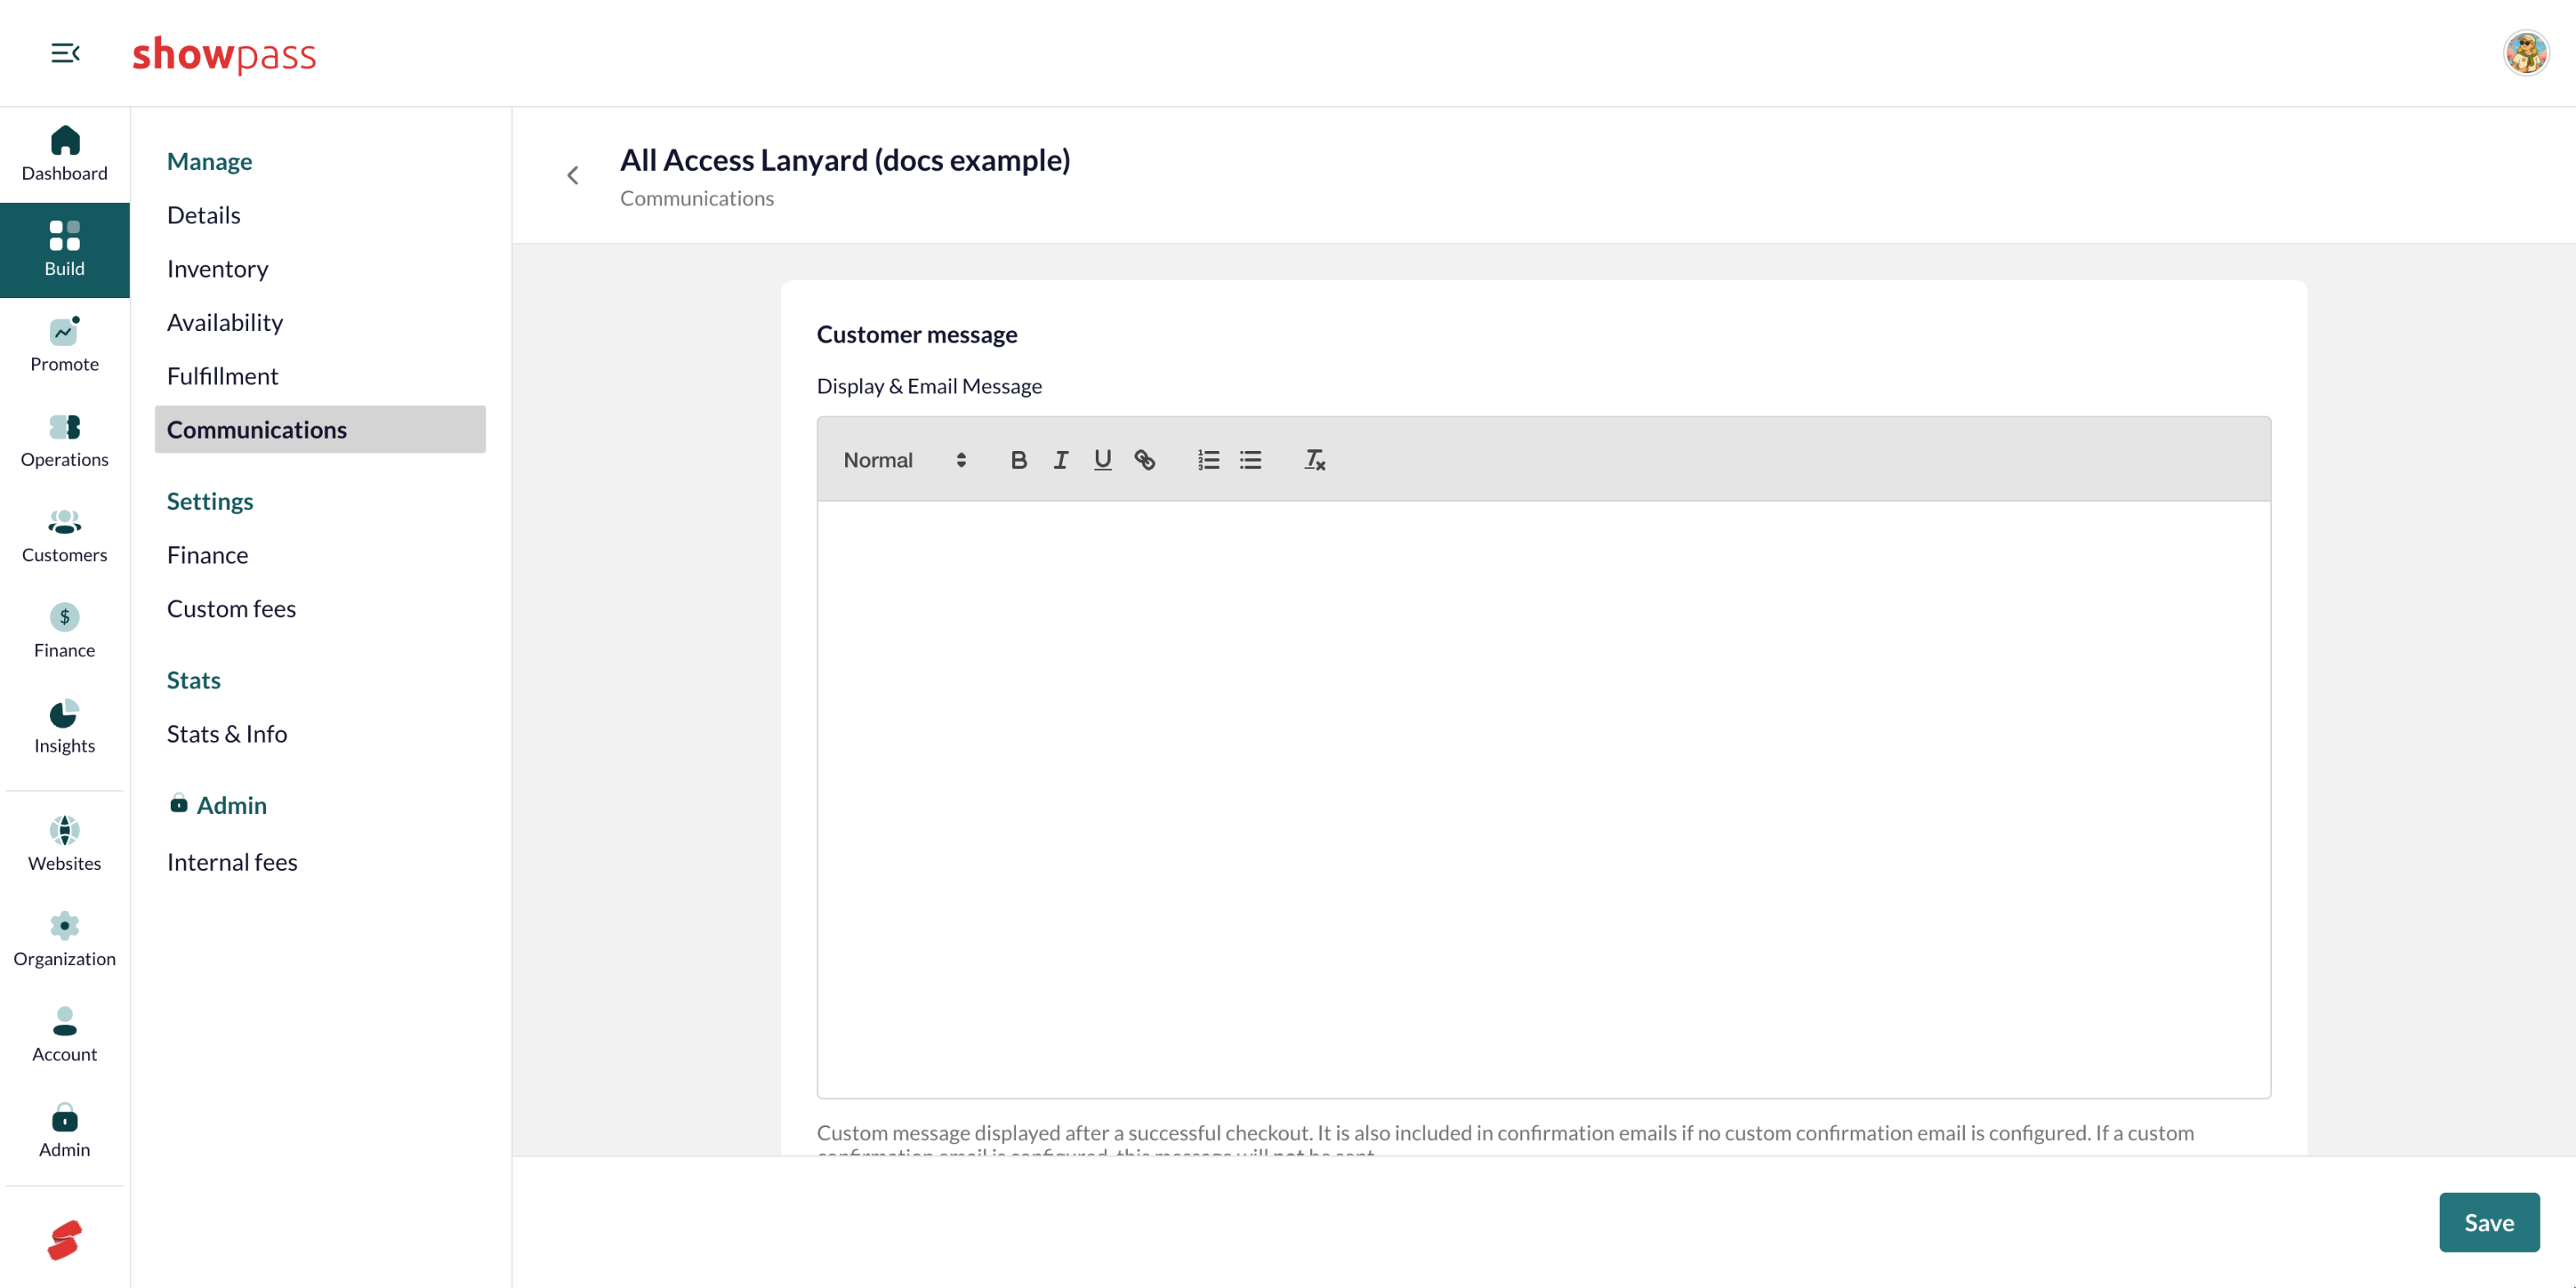Open the Websites sidebar section

(x=65, y=844)
